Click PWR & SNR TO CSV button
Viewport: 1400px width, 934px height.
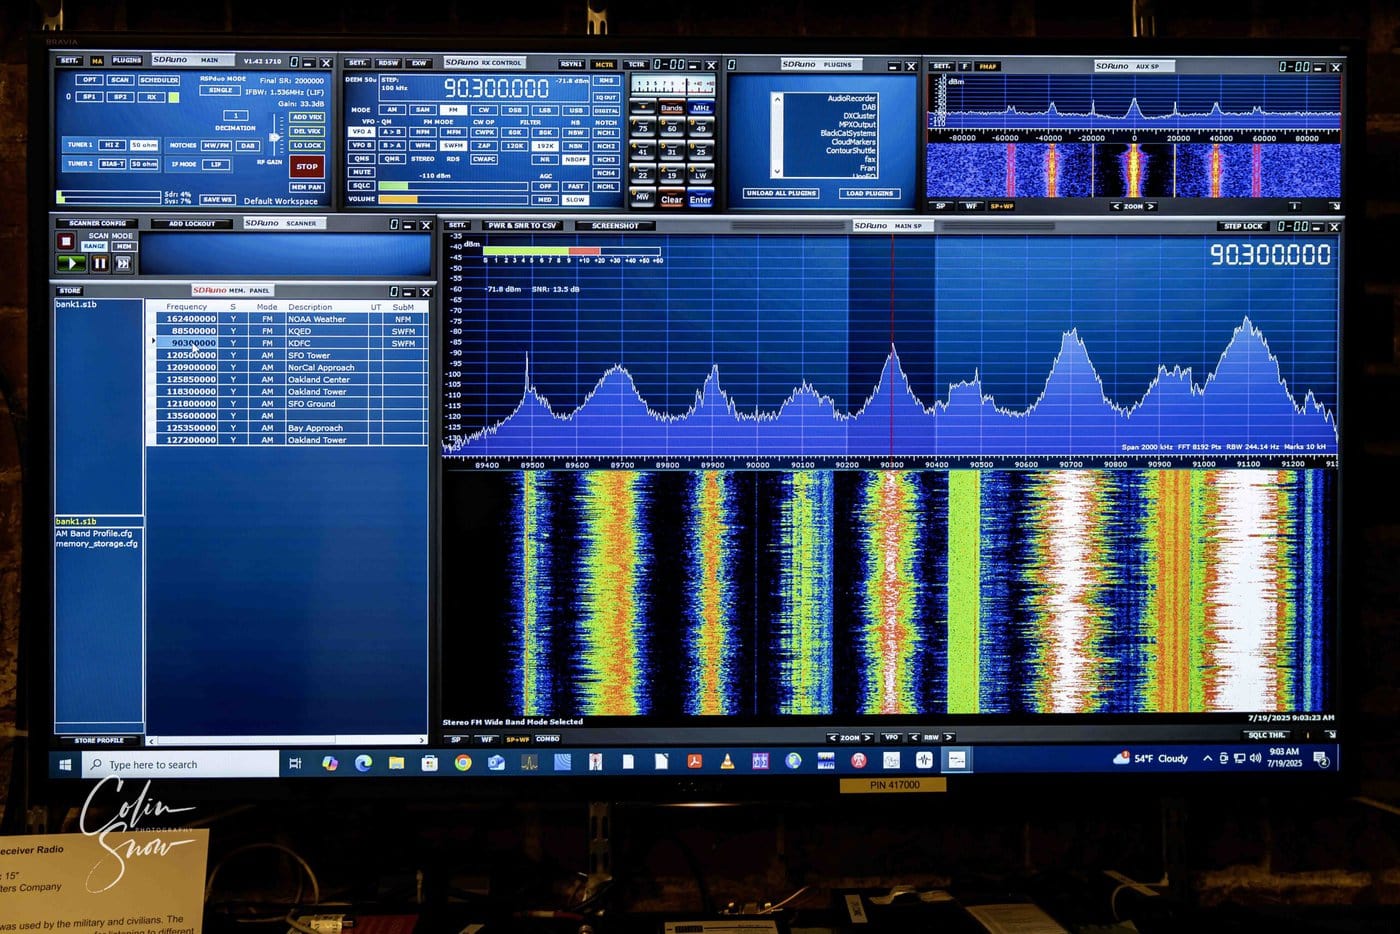coord(522,226)
